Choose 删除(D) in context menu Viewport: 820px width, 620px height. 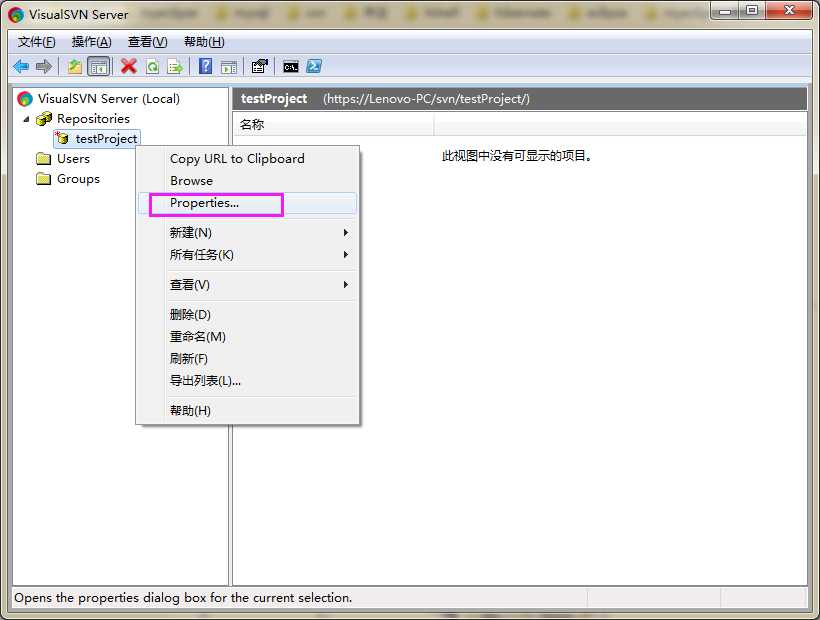click(x=247, y=314)
